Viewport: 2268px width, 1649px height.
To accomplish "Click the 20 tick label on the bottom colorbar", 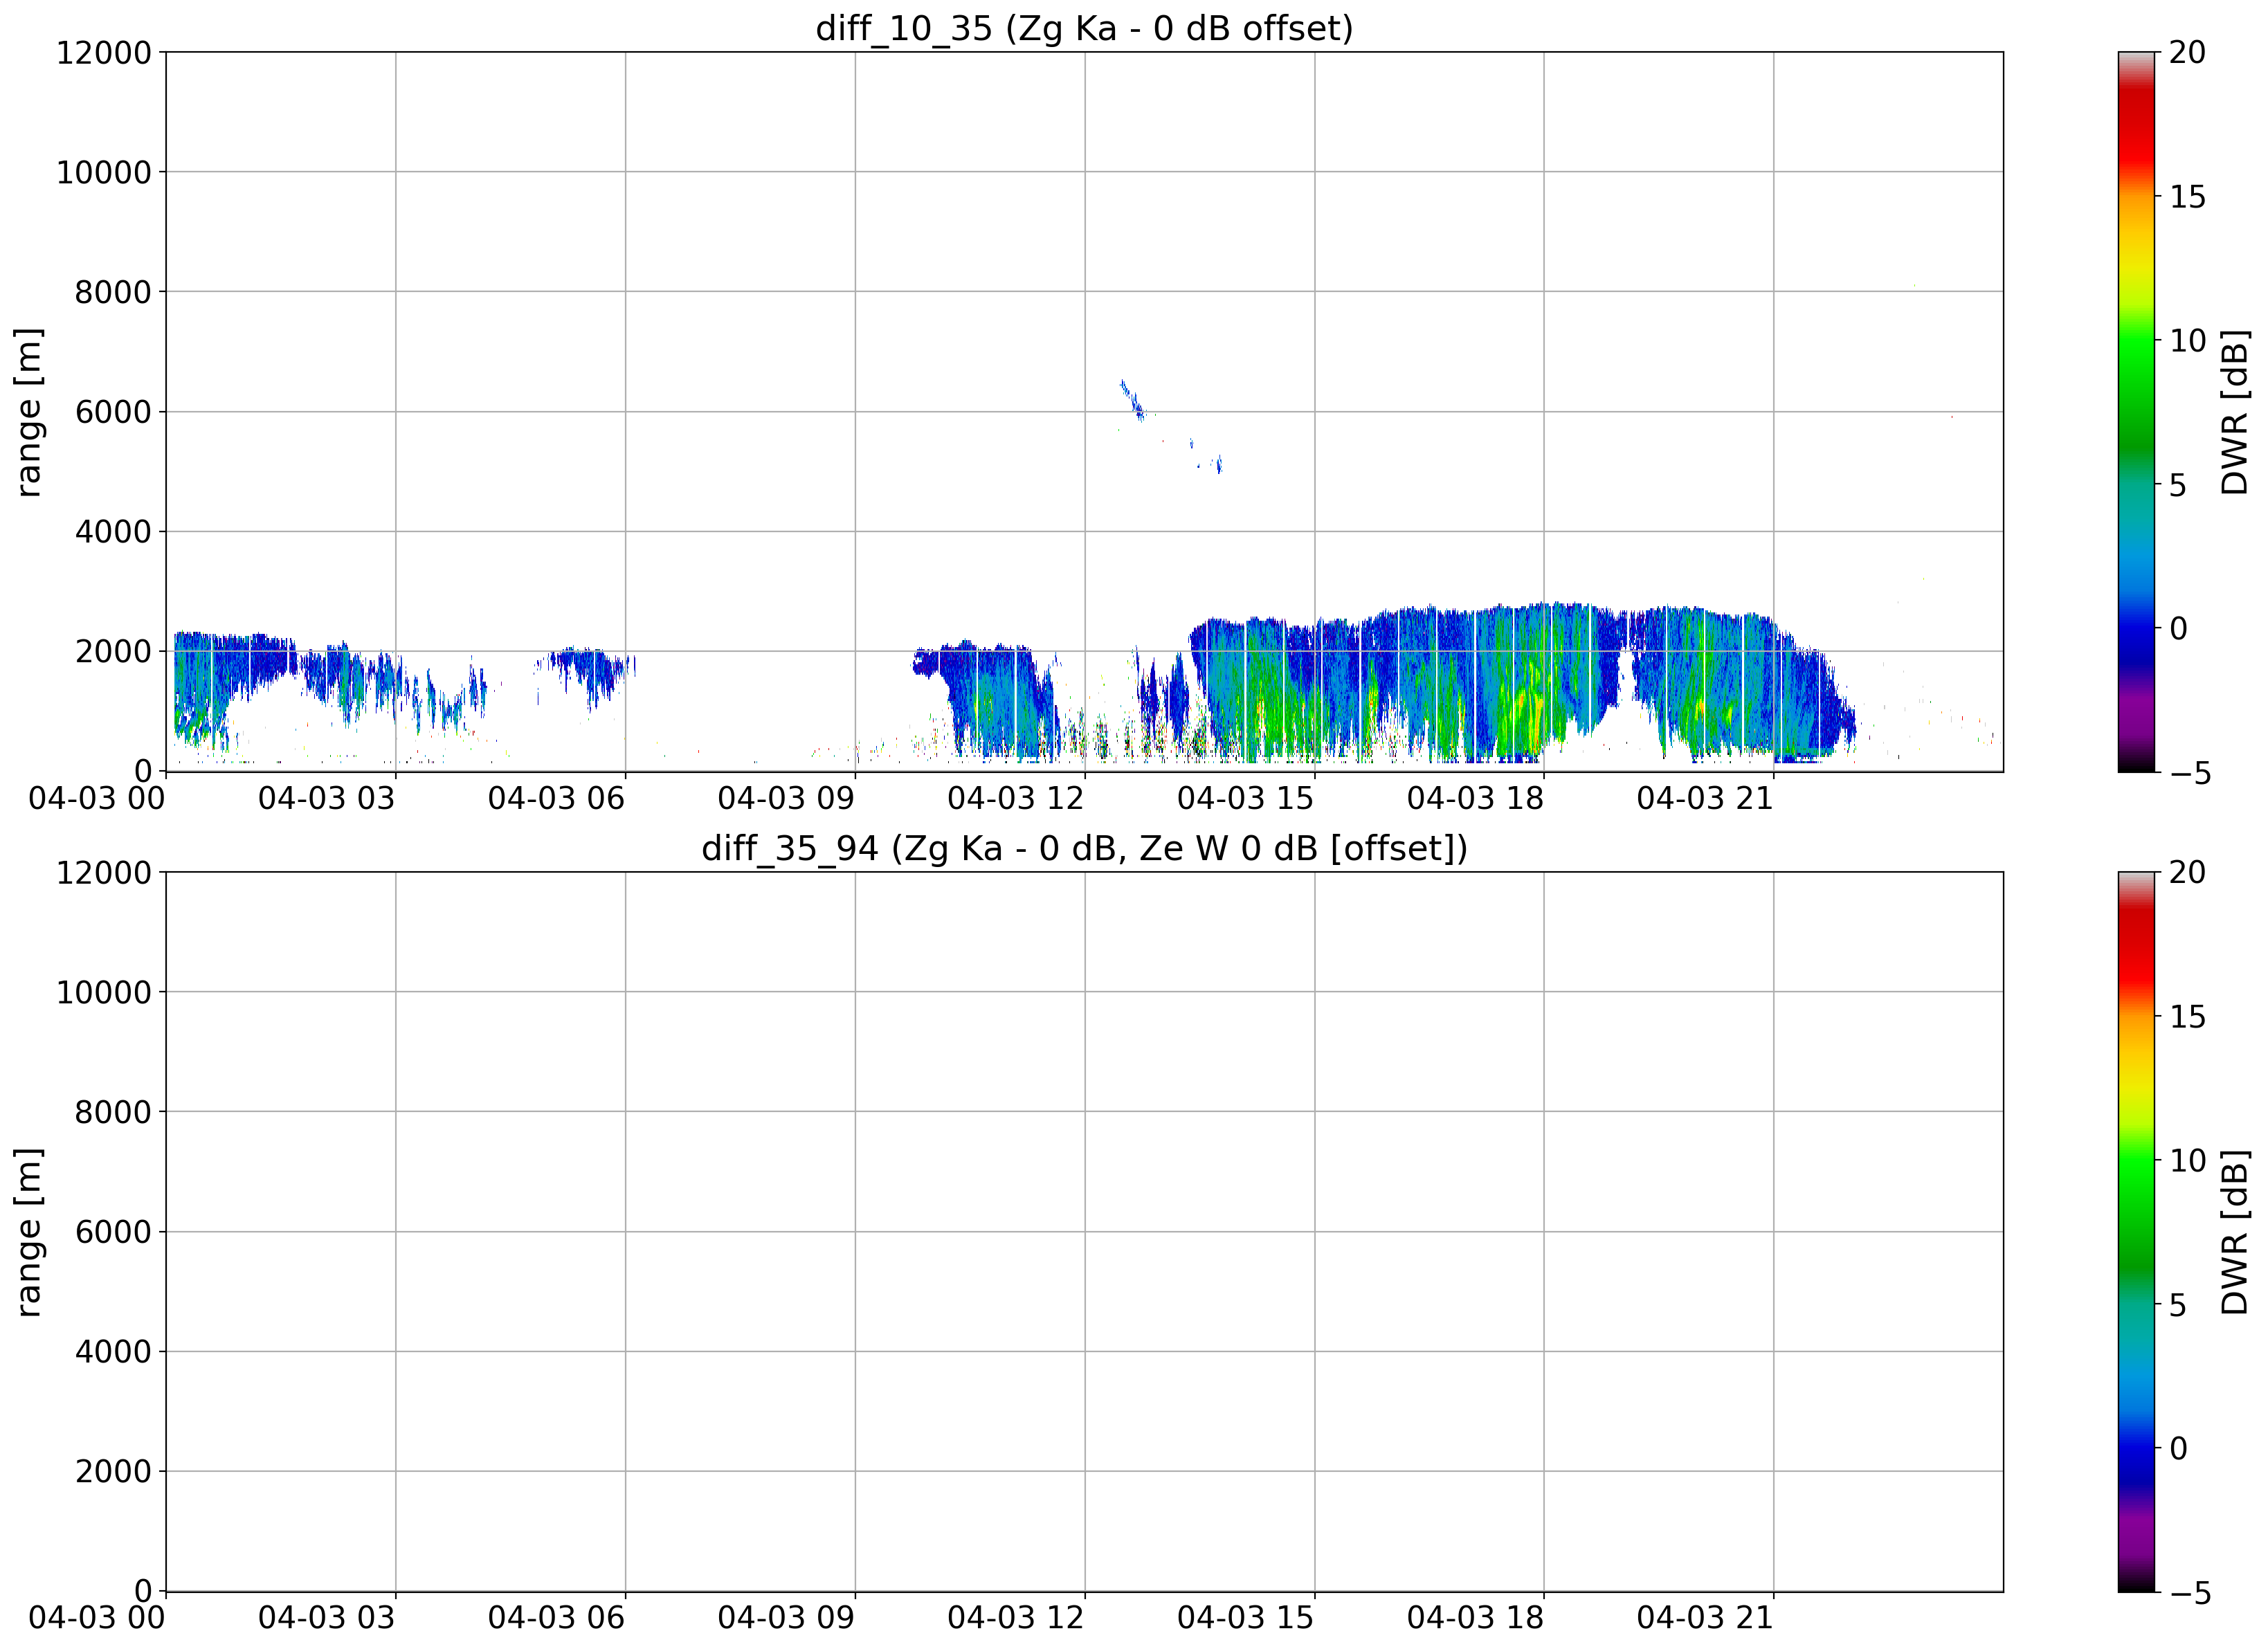I will tap(2188, 872).
